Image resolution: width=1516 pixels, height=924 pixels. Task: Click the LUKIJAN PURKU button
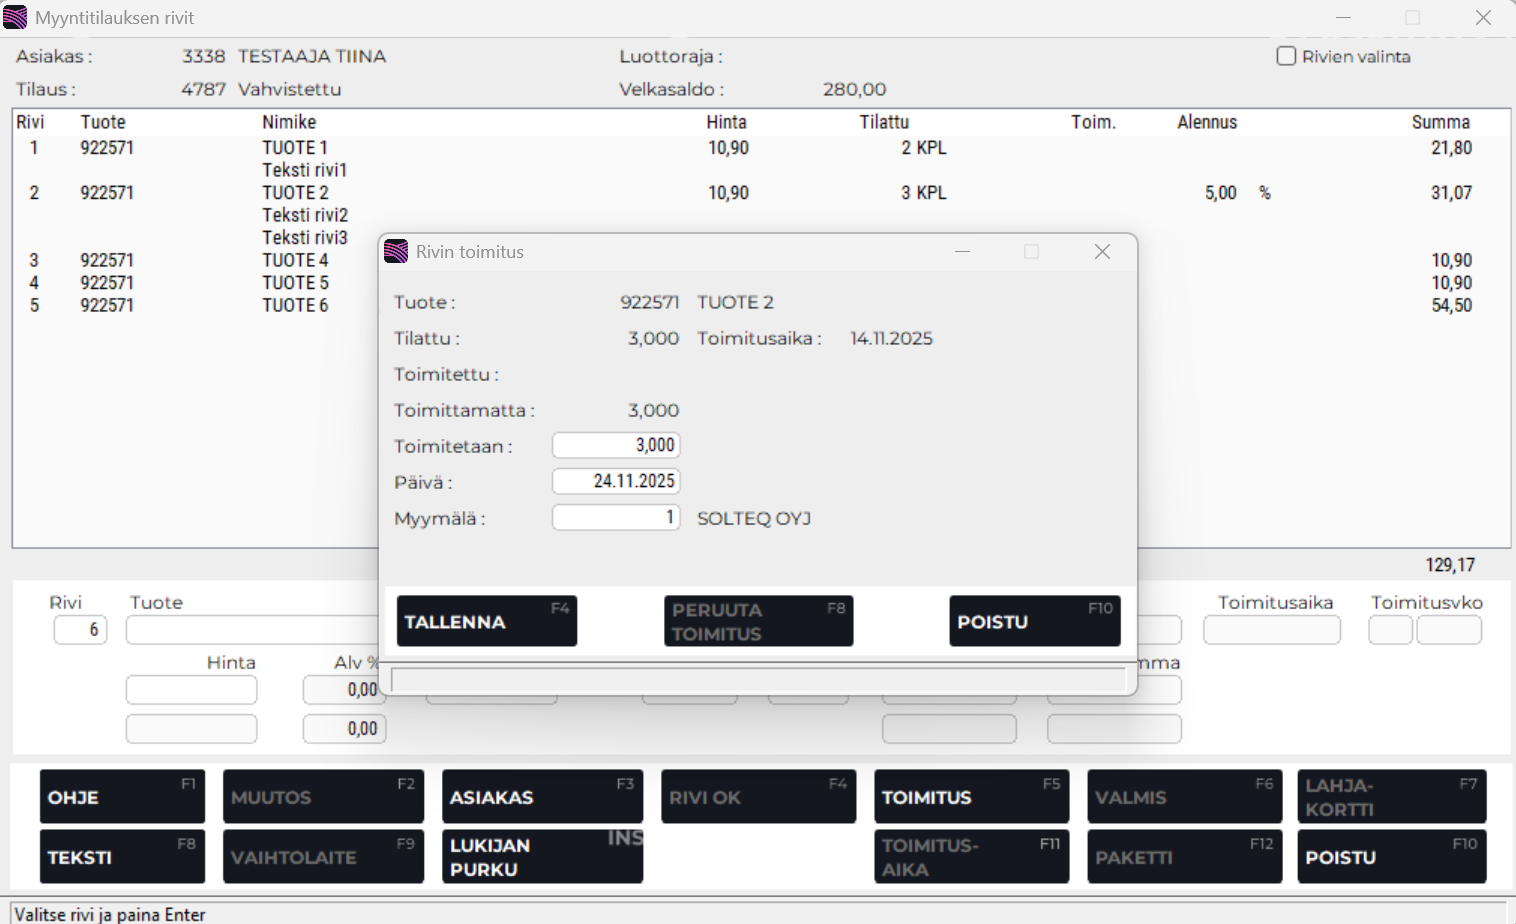[542, 857]
